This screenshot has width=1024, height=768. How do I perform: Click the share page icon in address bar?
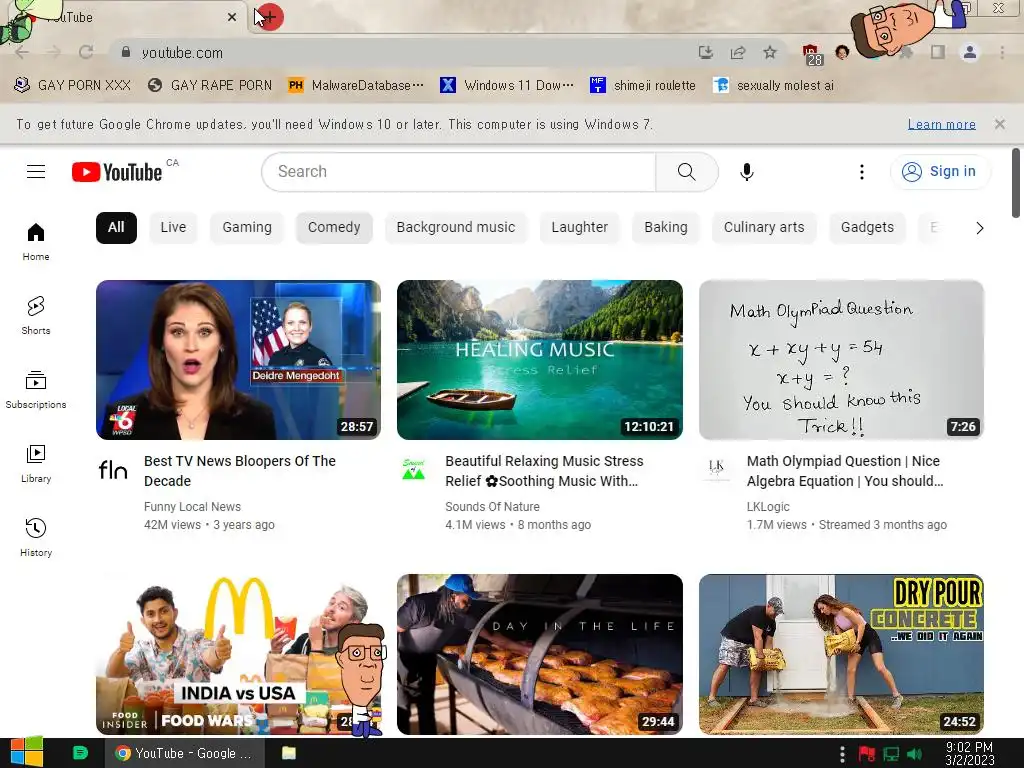[738, 52]
